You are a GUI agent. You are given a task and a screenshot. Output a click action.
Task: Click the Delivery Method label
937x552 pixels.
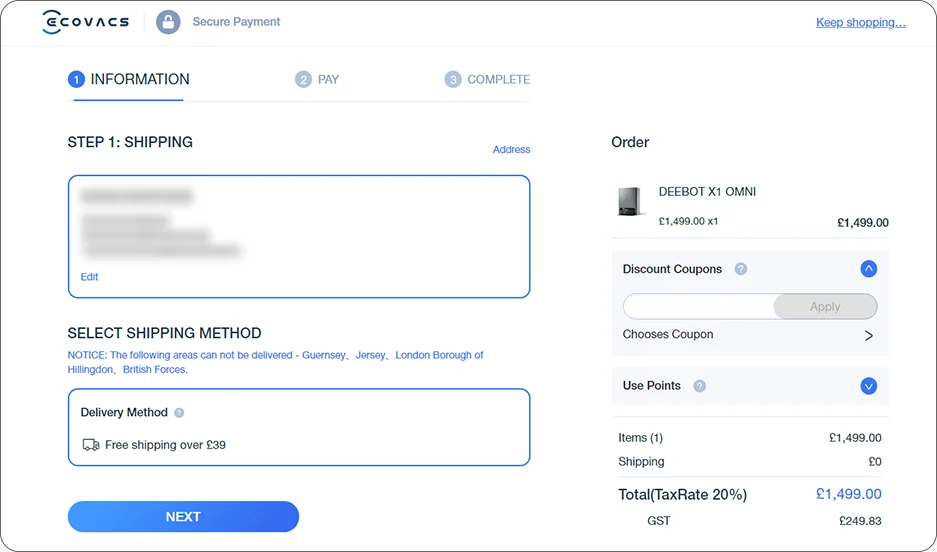point(124,413)
